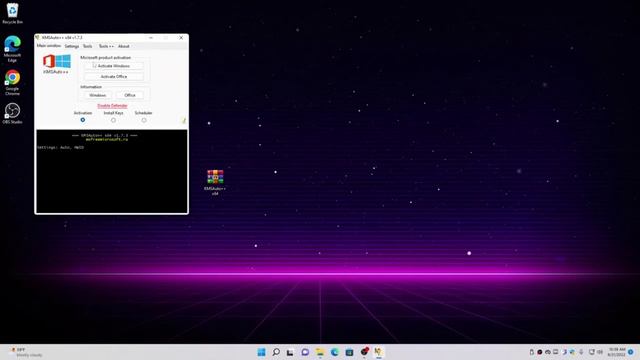
Task: Show Office information
Action: click(130, 95)
